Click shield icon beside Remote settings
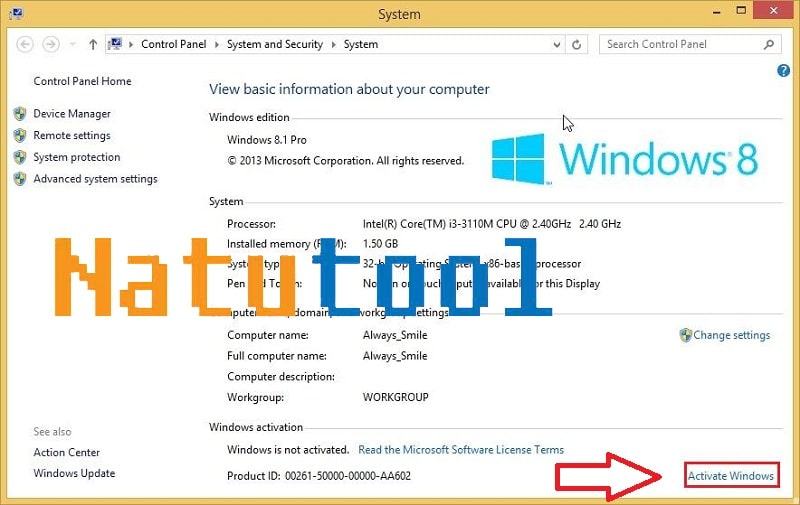This screenshot has height=505, width=800. pyautogui.click(x=20, y=135)
